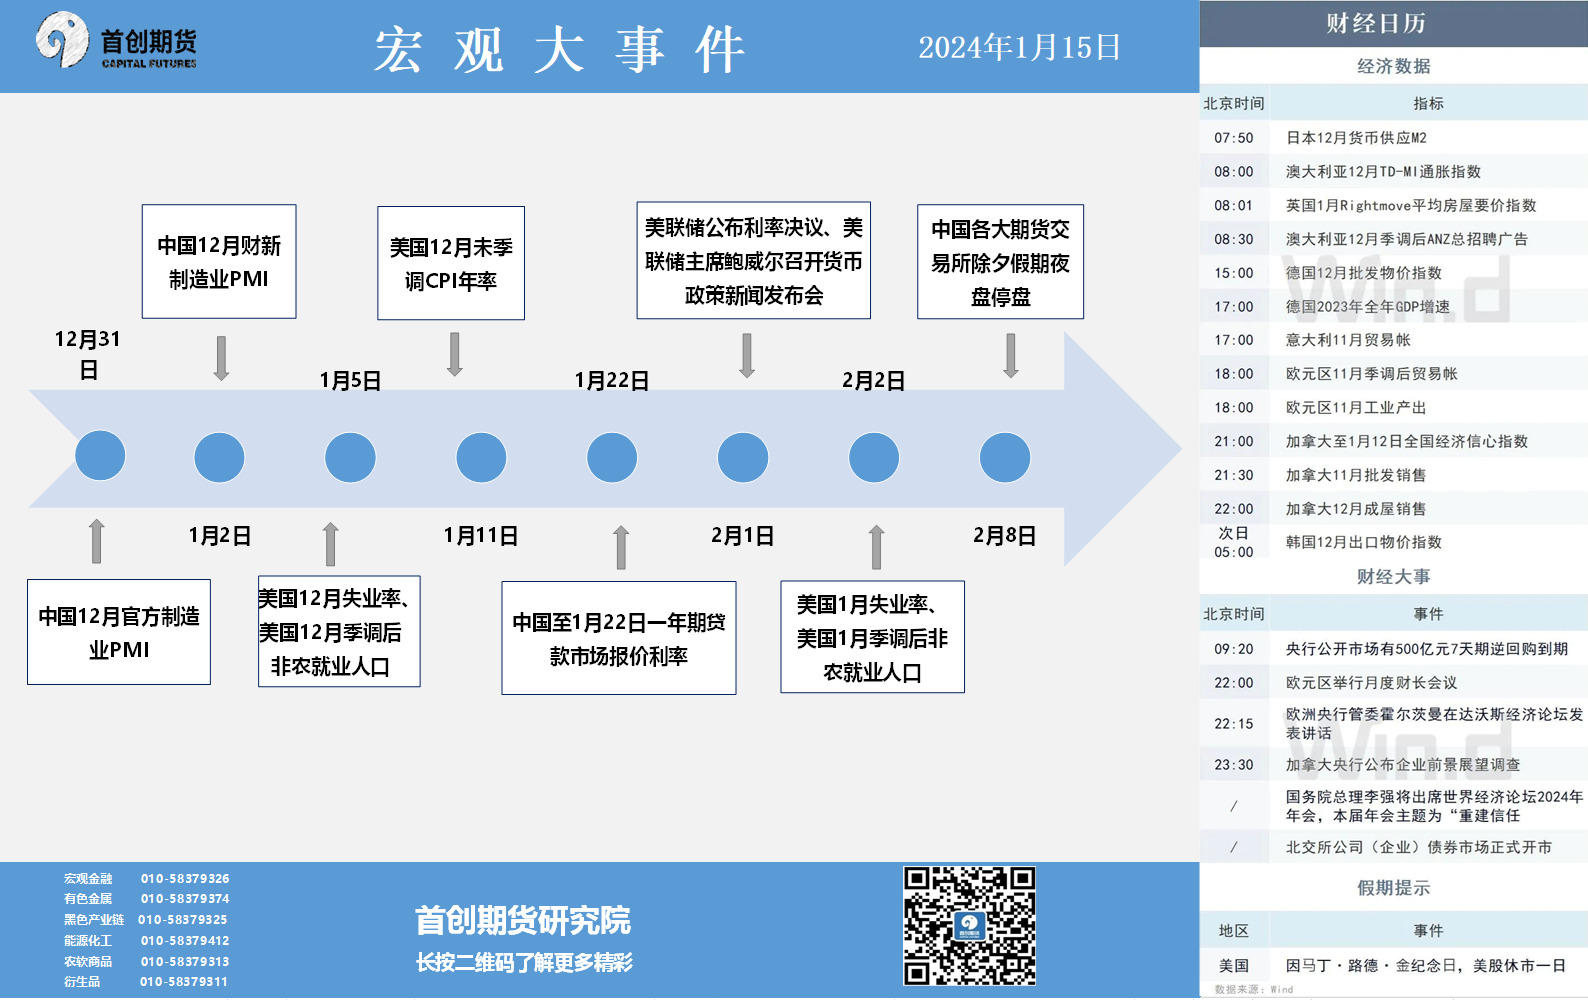The width and height of the screenshot is (1588, 1000).
Task: Select the timeline circle under 12月31日
Action: pyautogui.click(x=100, y=456)
